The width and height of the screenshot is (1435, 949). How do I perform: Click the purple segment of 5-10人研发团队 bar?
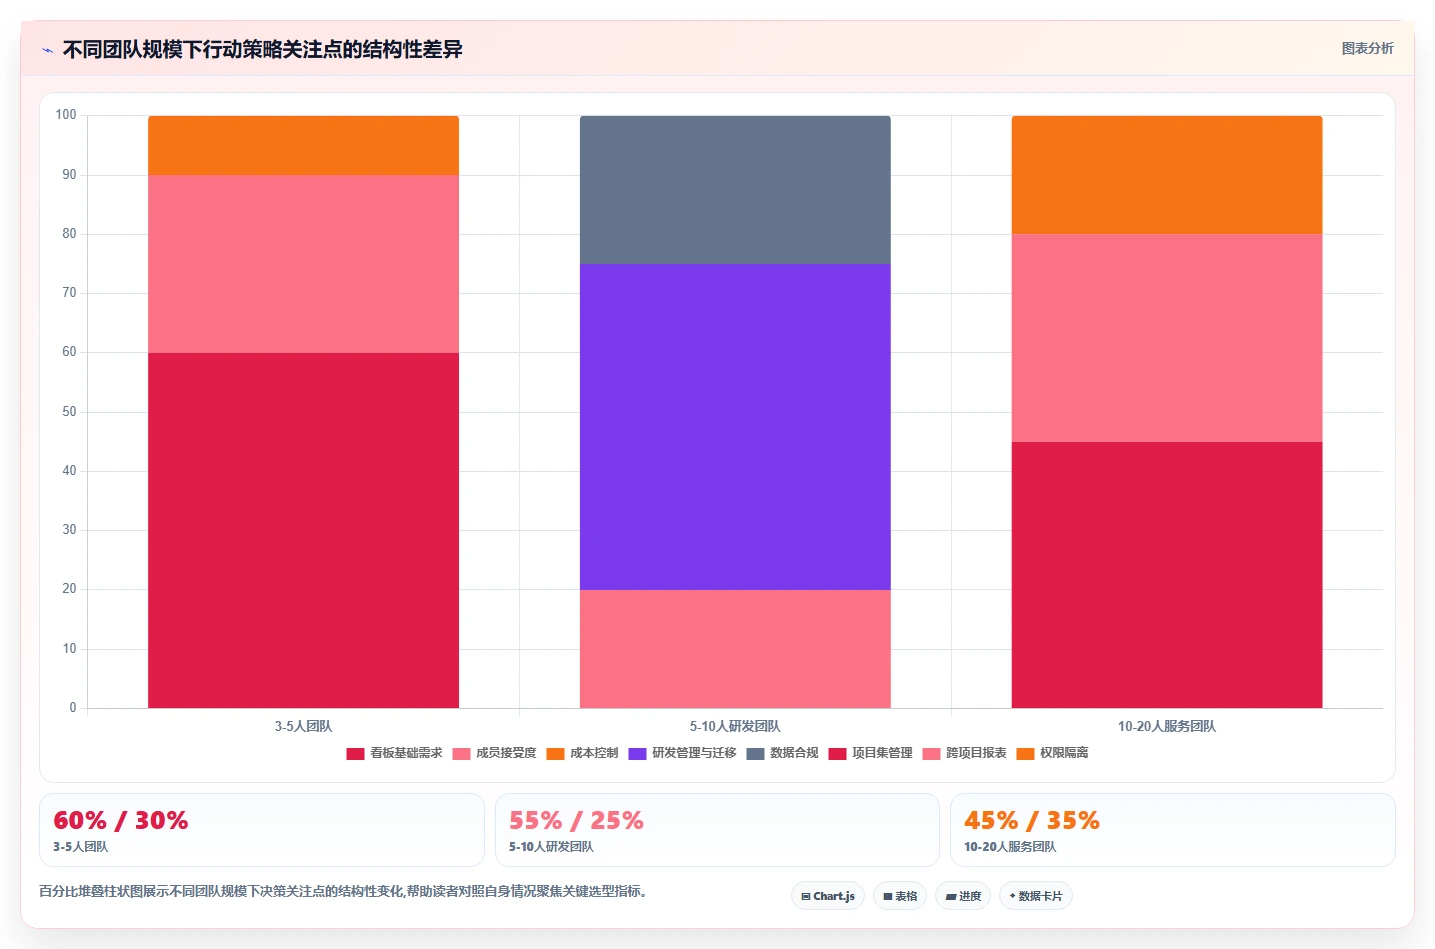pos(735,427)
